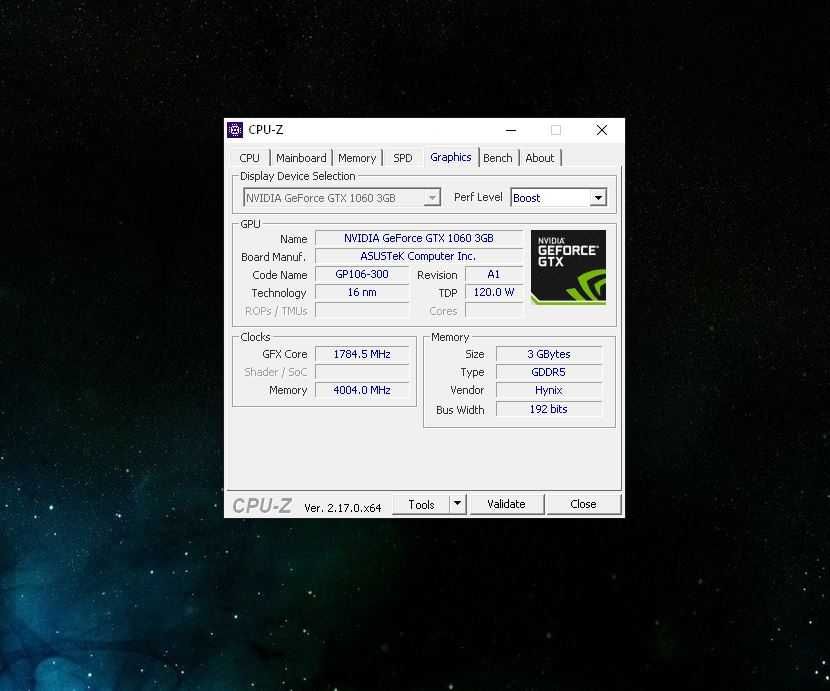Click the empty Shader / SoC field
Screen dimensions: 830x691
362,372
